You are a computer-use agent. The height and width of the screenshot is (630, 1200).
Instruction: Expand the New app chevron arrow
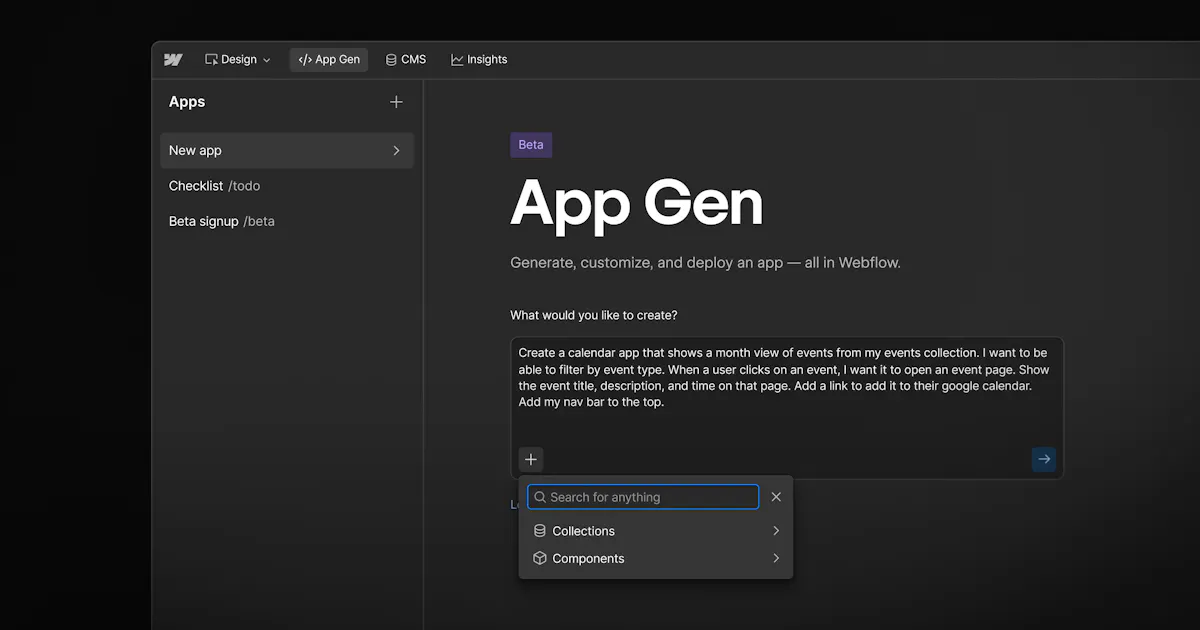pyautogui.click(x=396, y=150)
